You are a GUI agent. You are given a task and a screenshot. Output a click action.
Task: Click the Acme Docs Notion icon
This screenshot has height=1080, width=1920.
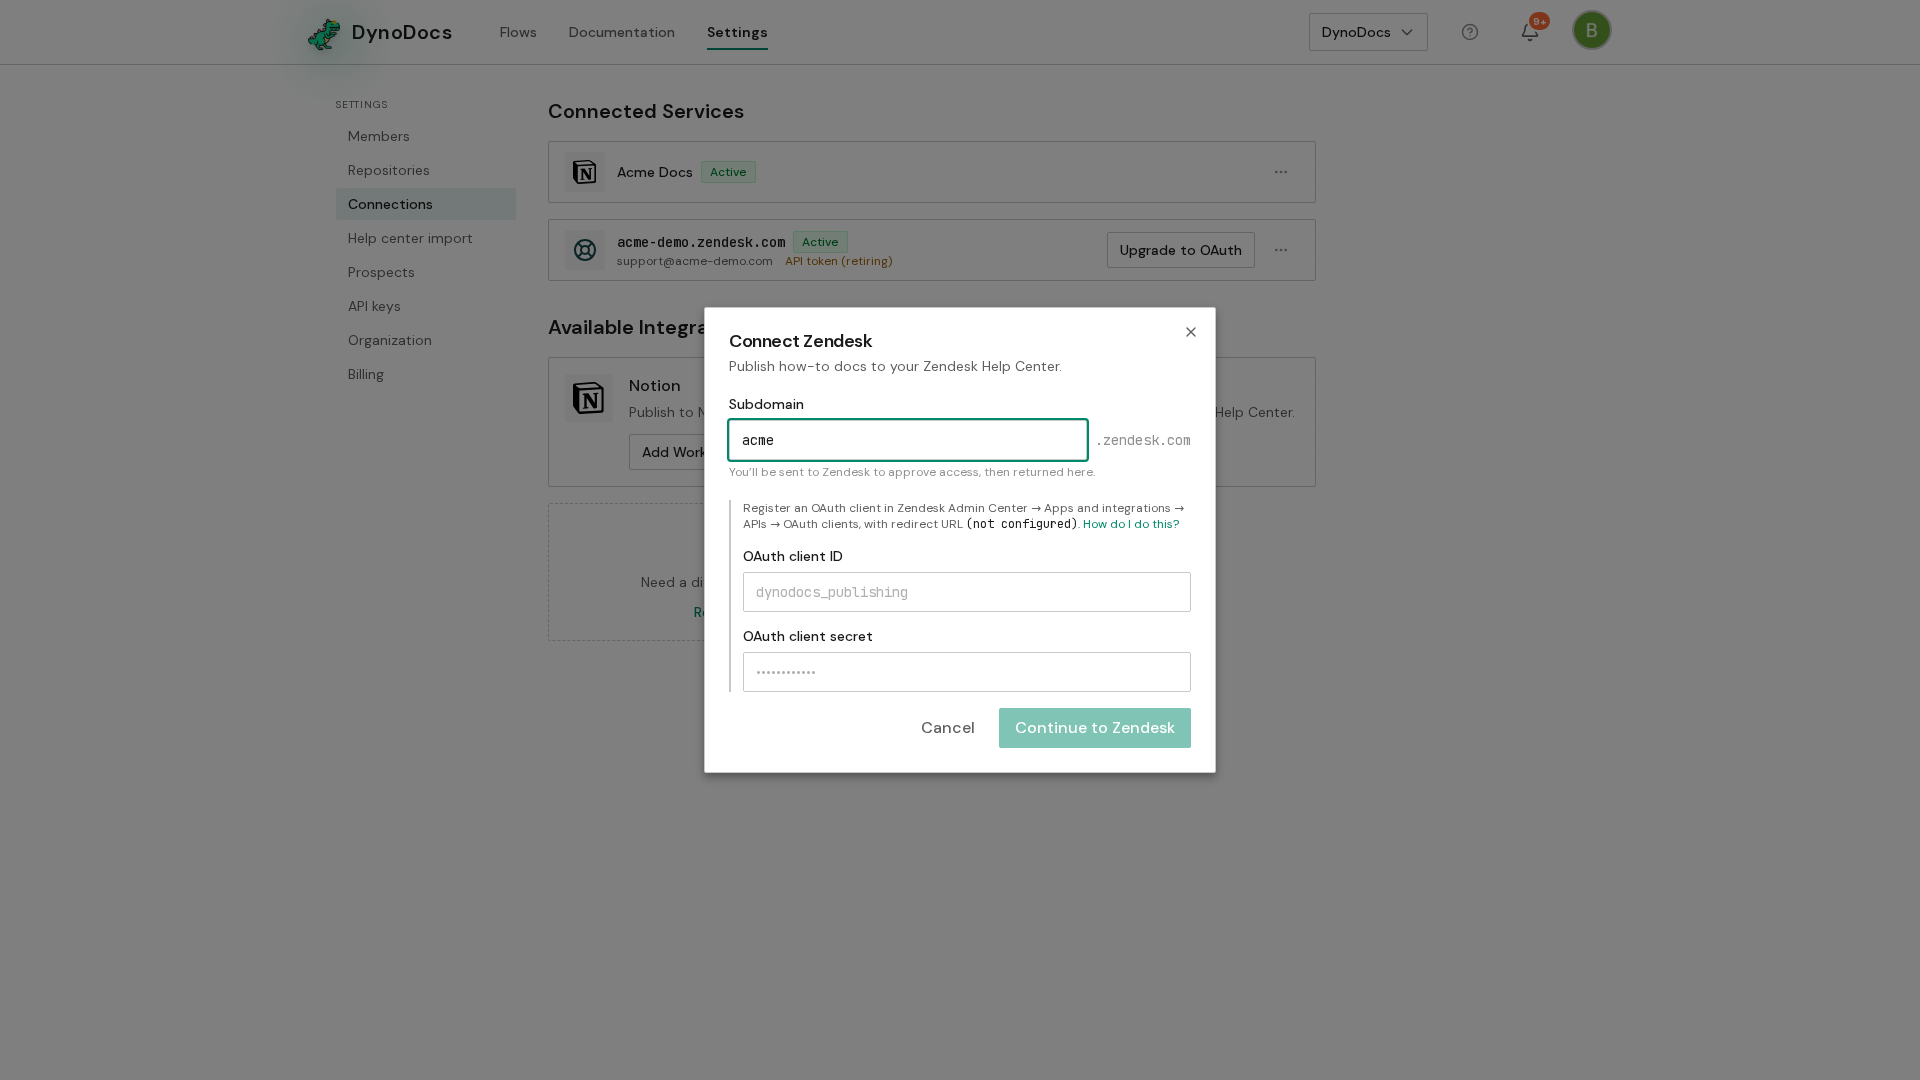pyautogui.click(x=585, y=172)
